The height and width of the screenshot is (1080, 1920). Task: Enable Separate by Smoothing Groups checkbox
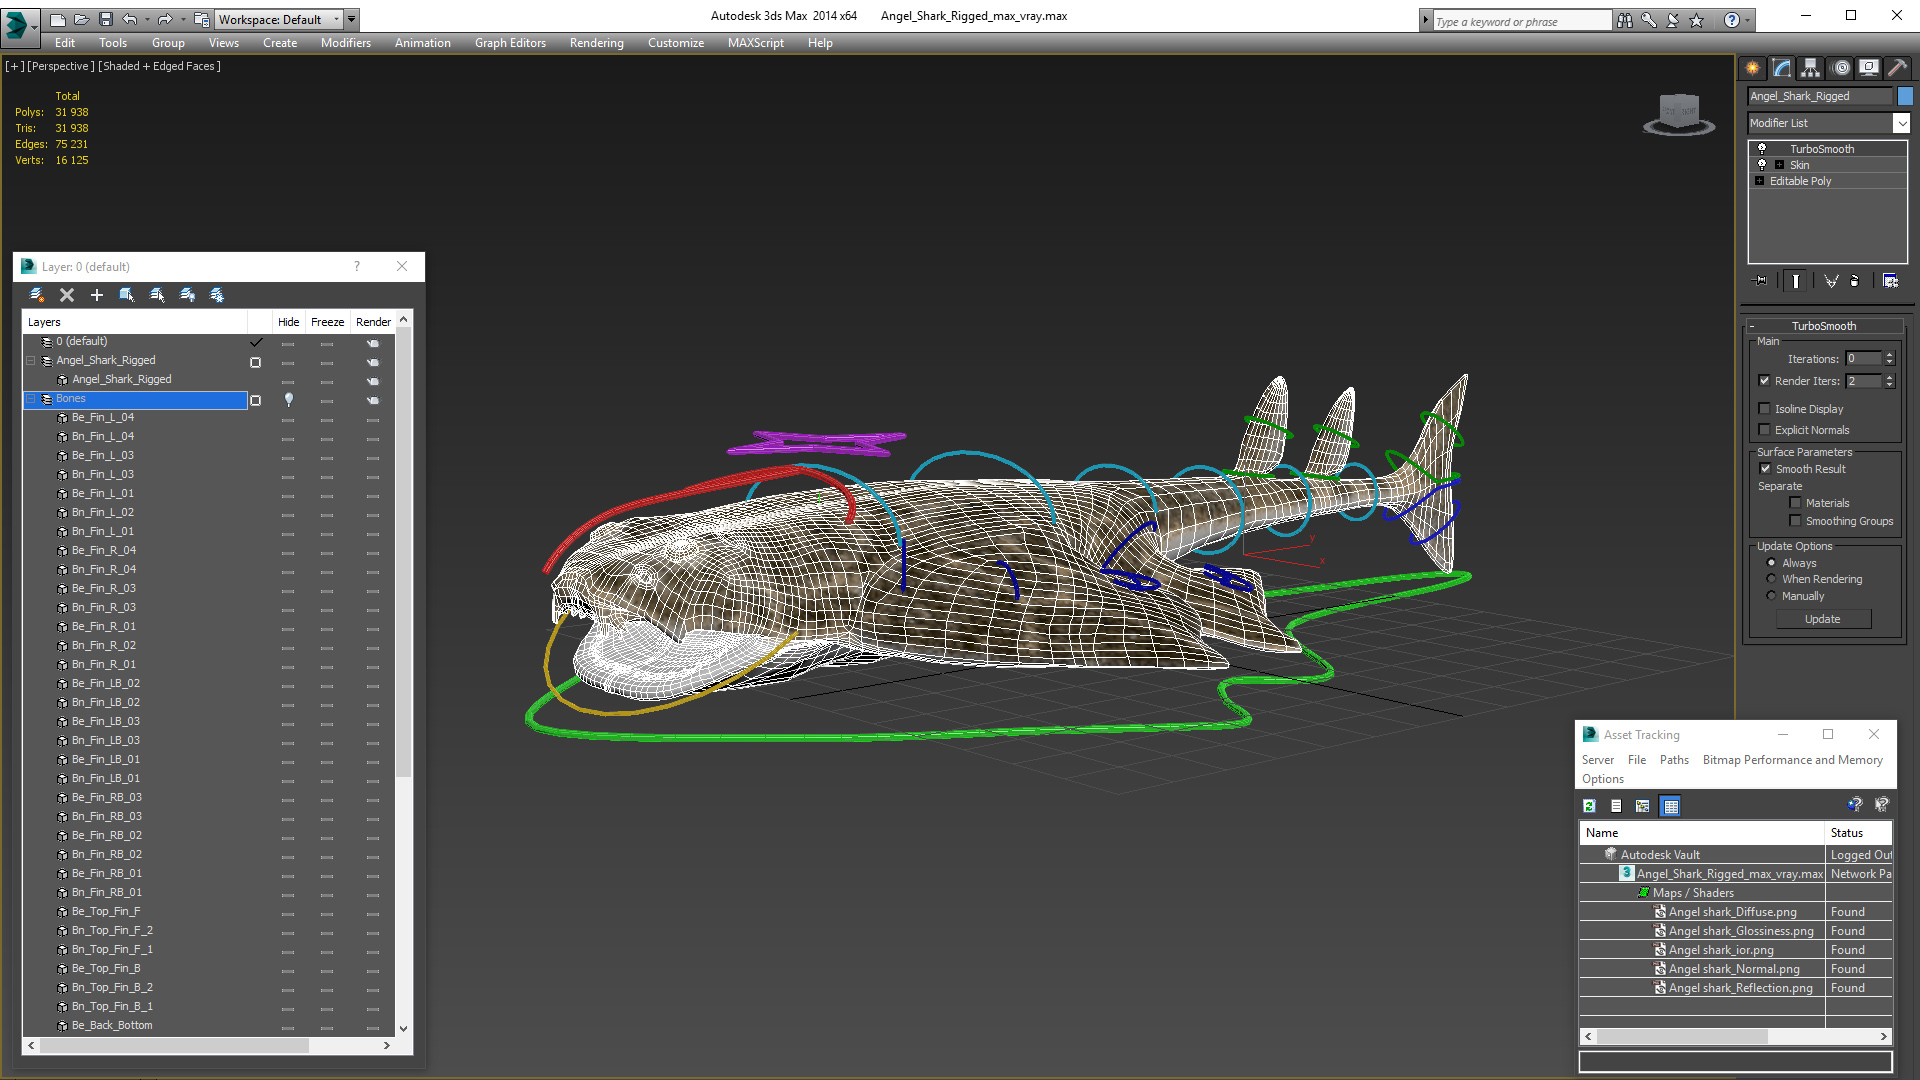coord(1795,521)
